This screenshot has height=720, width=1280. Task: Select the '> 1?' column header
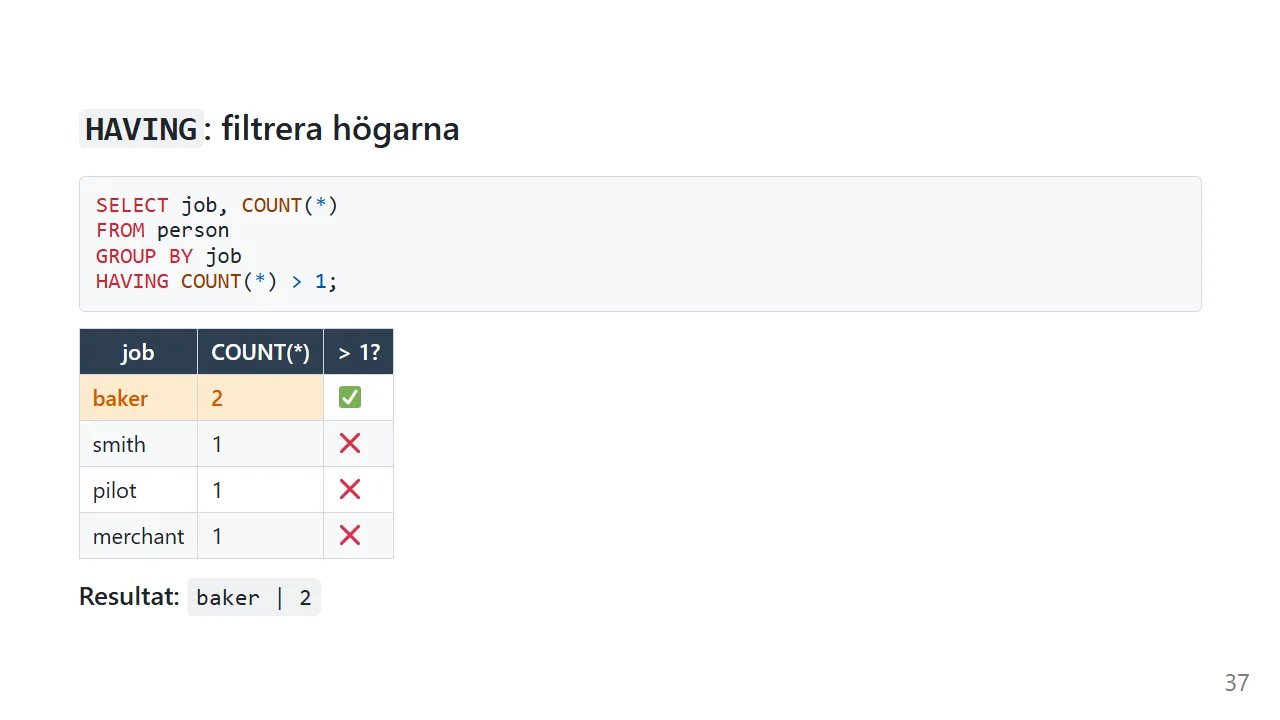click(x=358, y=352)
